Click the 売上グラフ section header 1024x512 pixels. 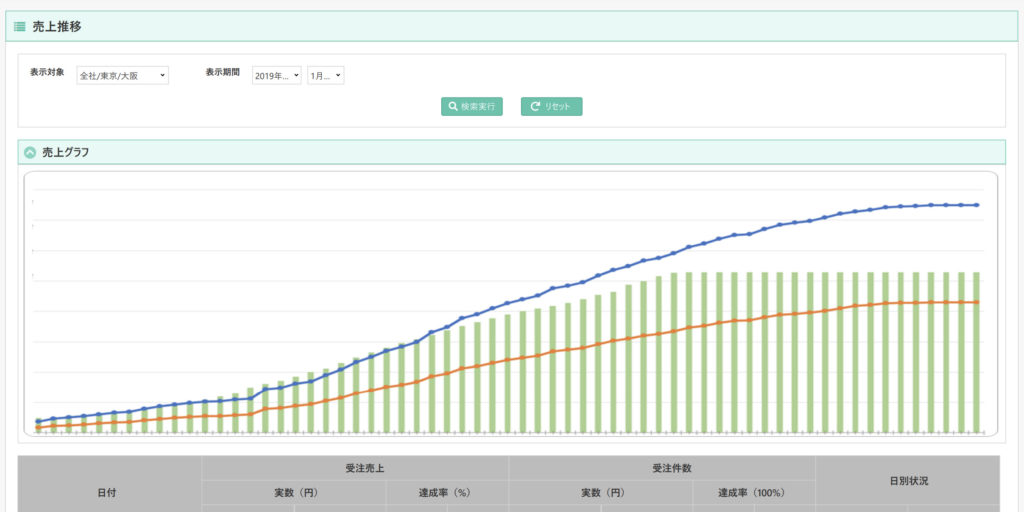click(x=511, y=152)
